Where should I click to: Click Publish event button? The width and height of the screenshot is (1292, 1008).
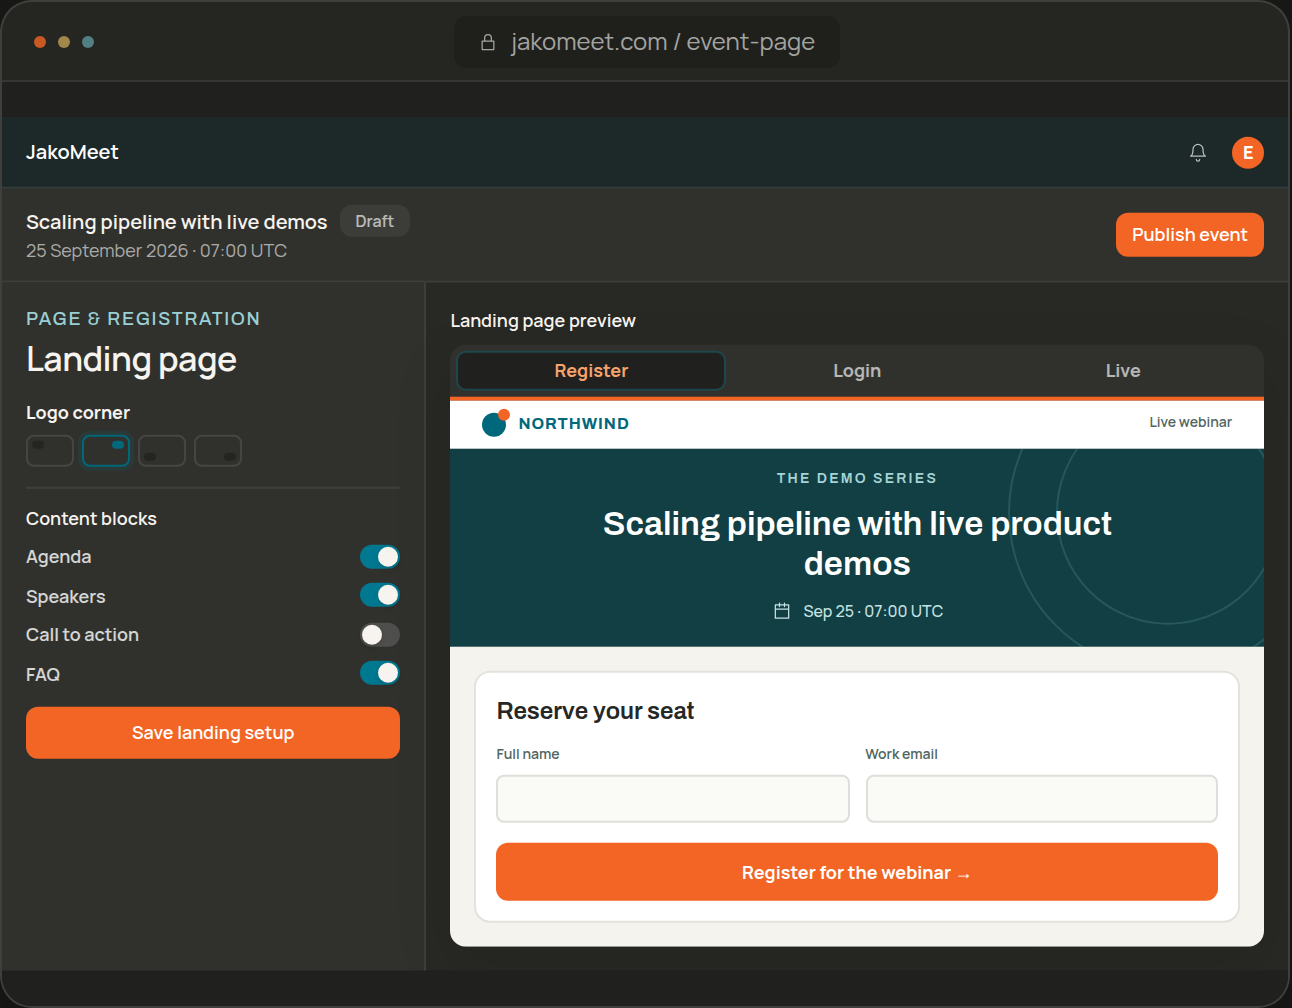[1190, 235]
